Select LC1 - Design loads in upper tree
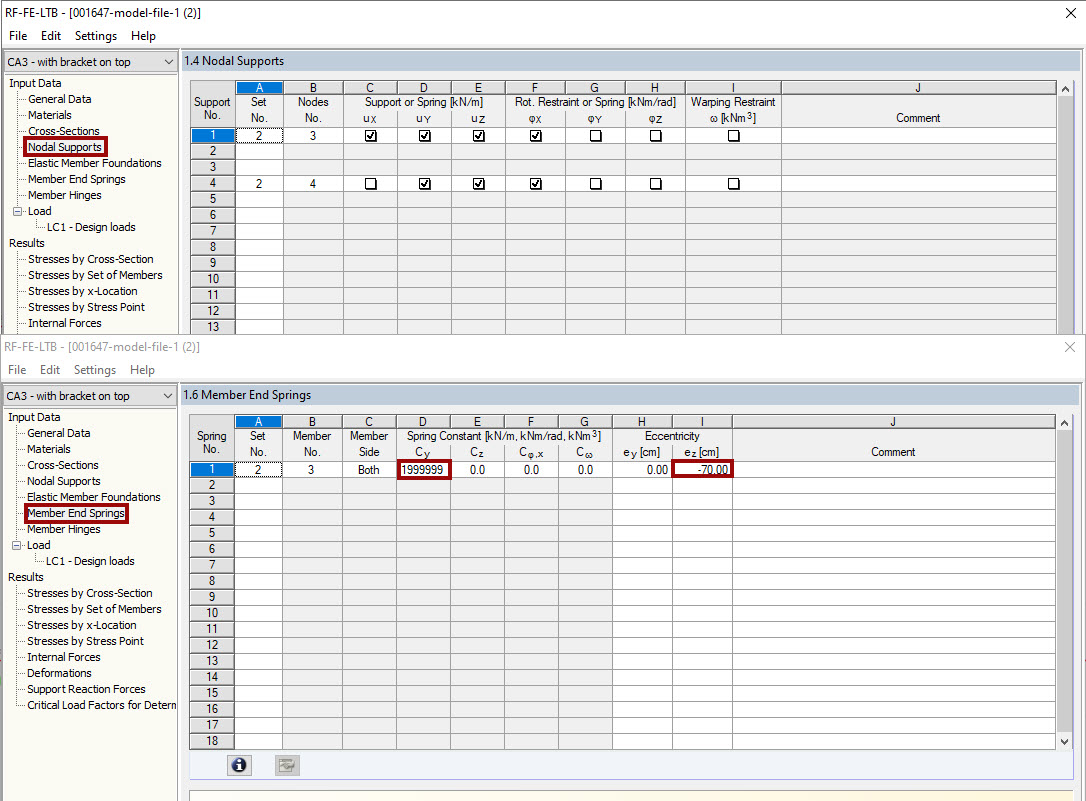 coord(91,227)
